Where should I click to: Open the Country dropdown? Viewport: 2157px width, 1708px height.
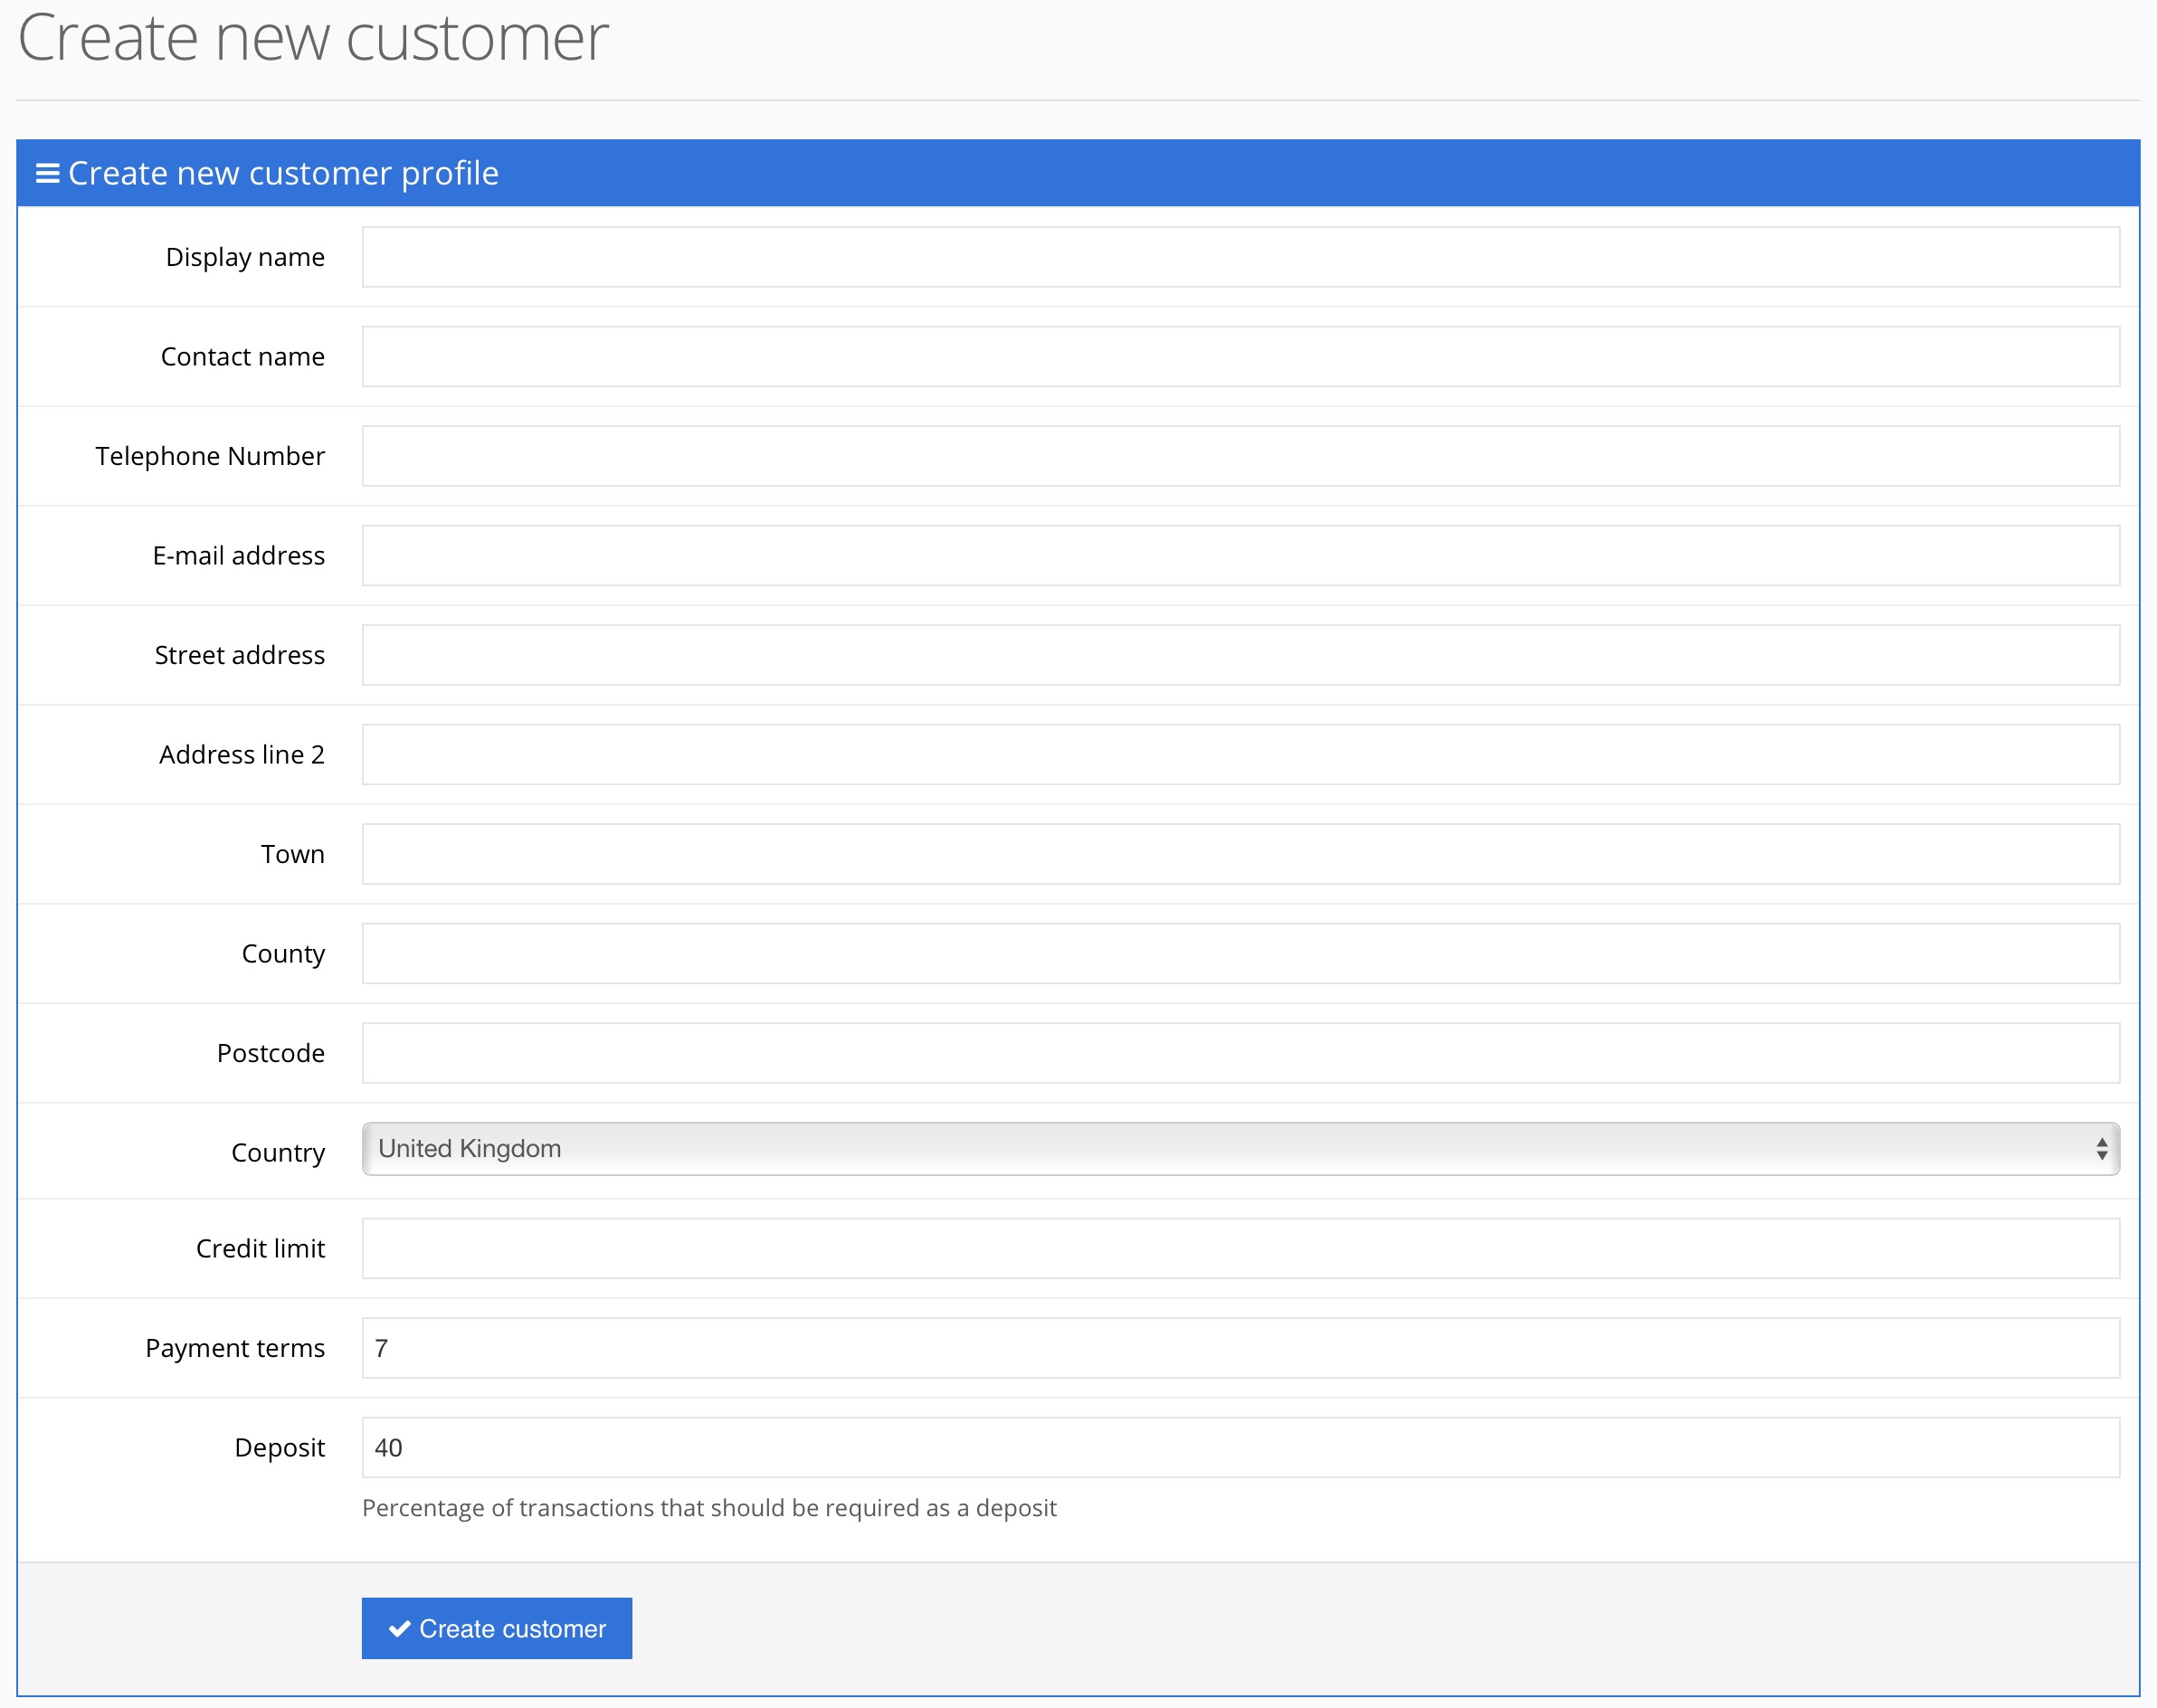point(1238,1149)
